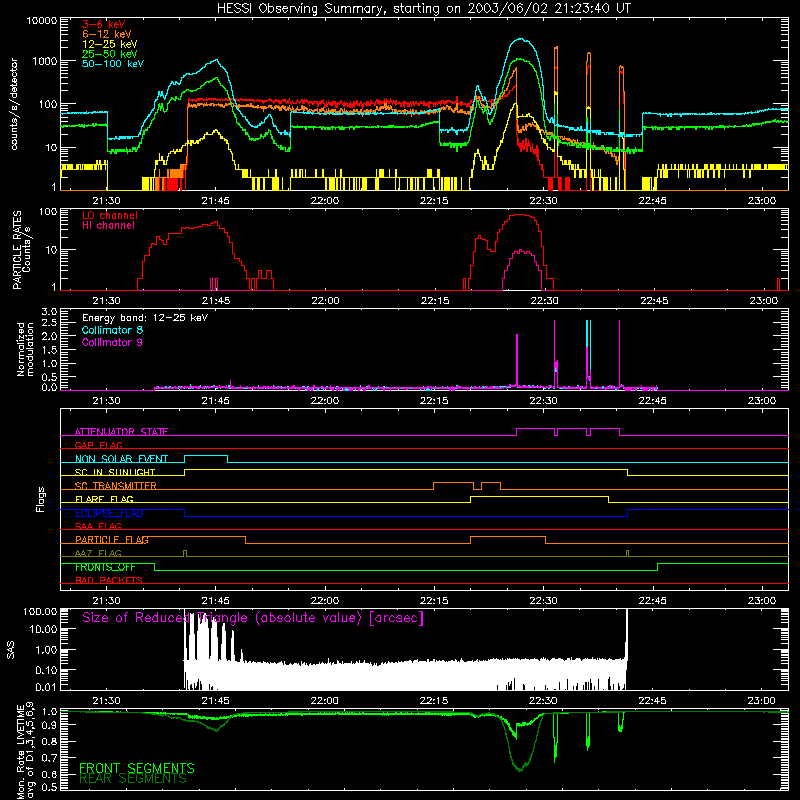The height and width of the screenshot is (800, 800).
Task: Click the NON SOLAR EVENT flag label
Action: [121, 459]
